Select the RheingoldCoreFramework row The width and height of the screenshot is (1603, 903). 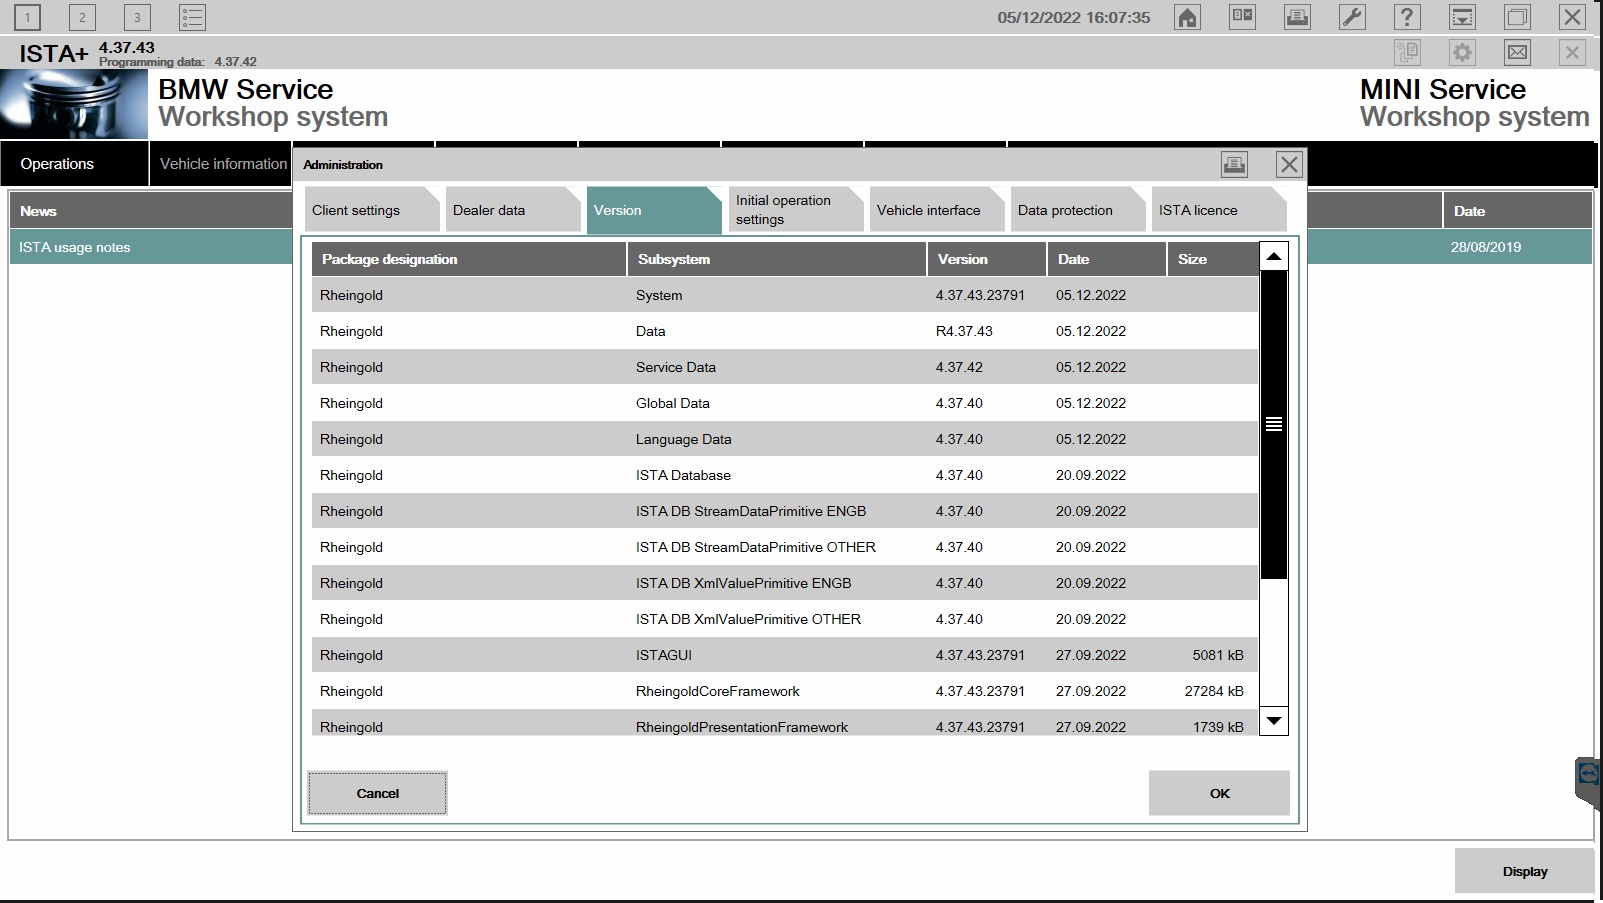coord(785,691)
